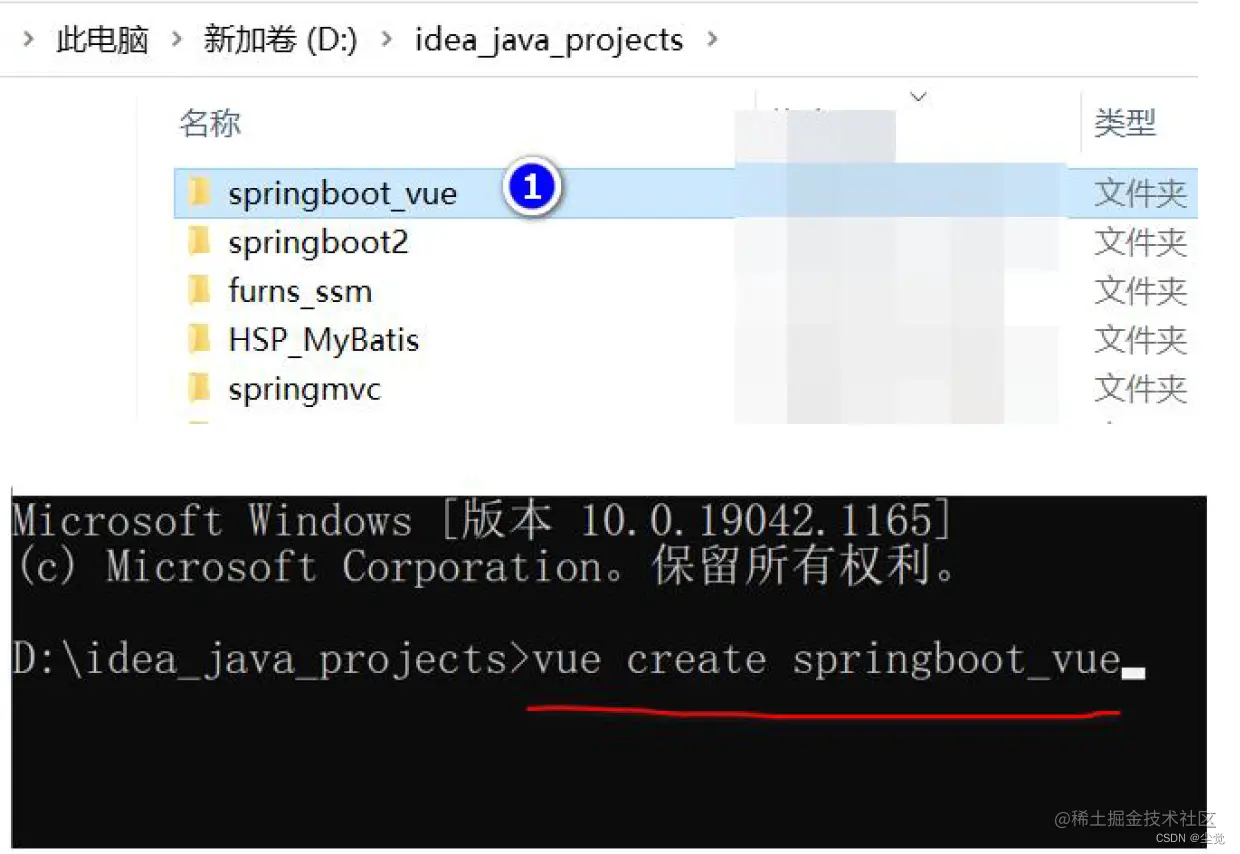Viewport: 1240px width, 854px height.
Task: Click idea_java_projects breadcrumb in address bar
Action: coord(549,40)
